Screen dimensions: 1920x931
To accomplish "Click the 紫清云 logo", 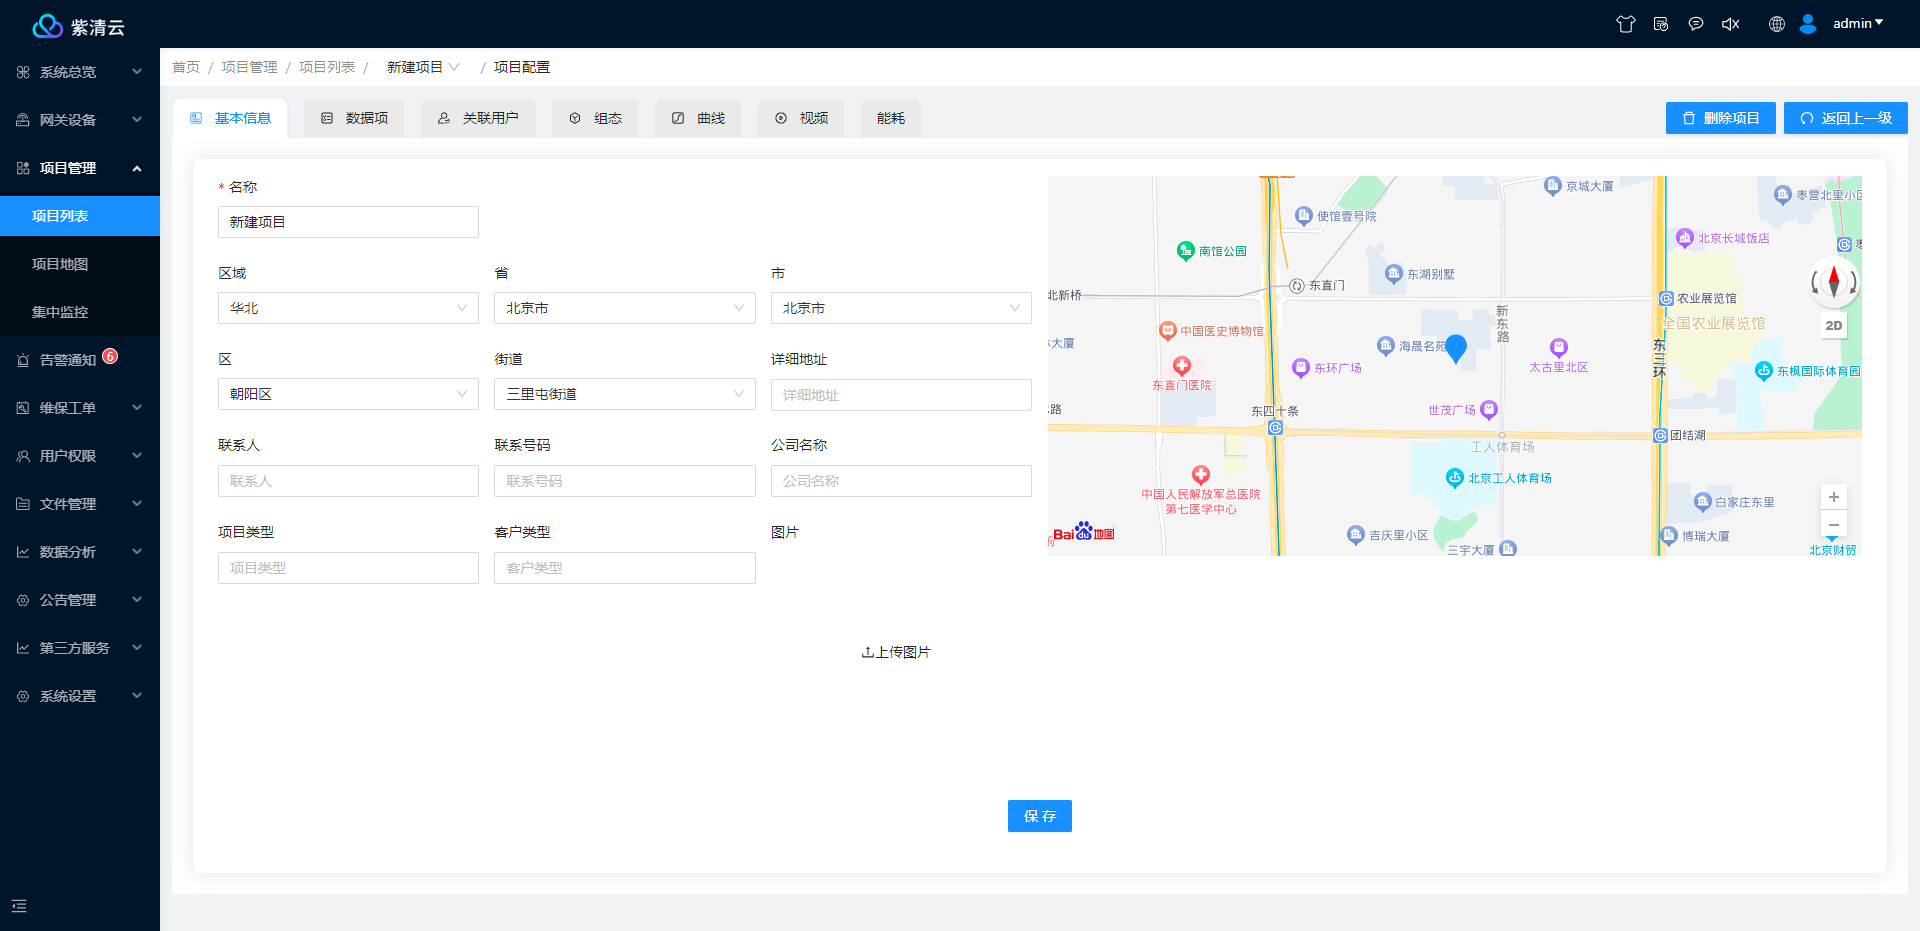I will pyautogui.click(x=79, y=26).
